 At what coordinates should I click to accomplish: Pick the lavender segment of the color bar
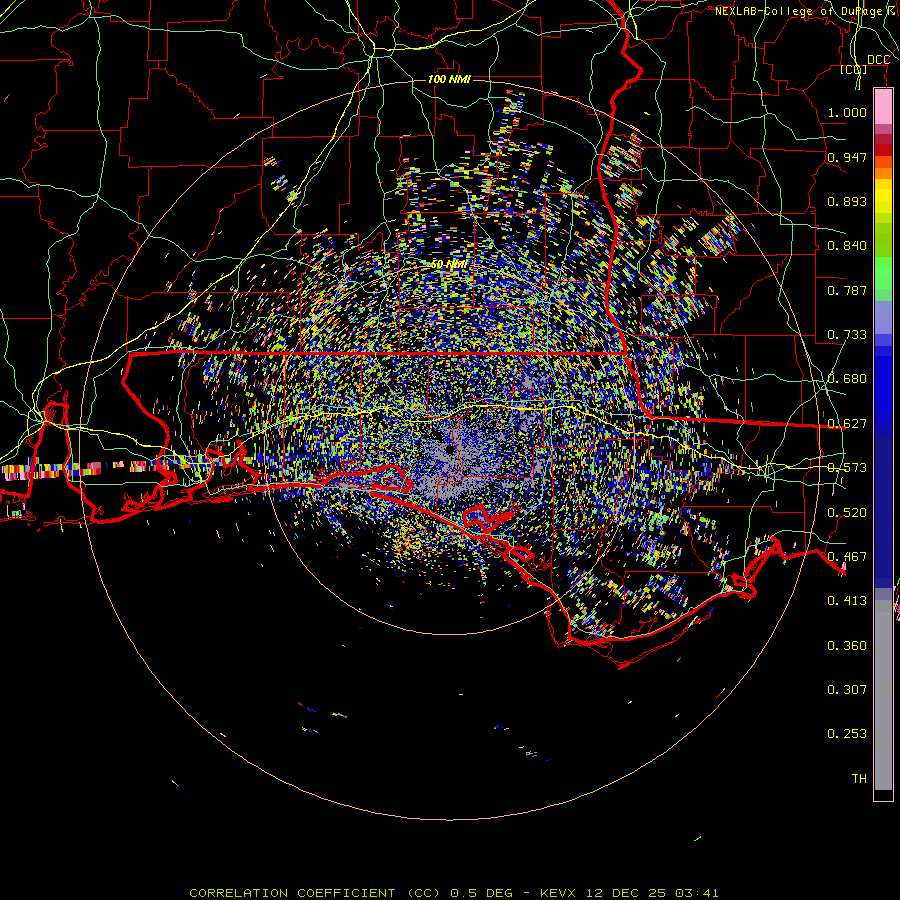(883, 317)
